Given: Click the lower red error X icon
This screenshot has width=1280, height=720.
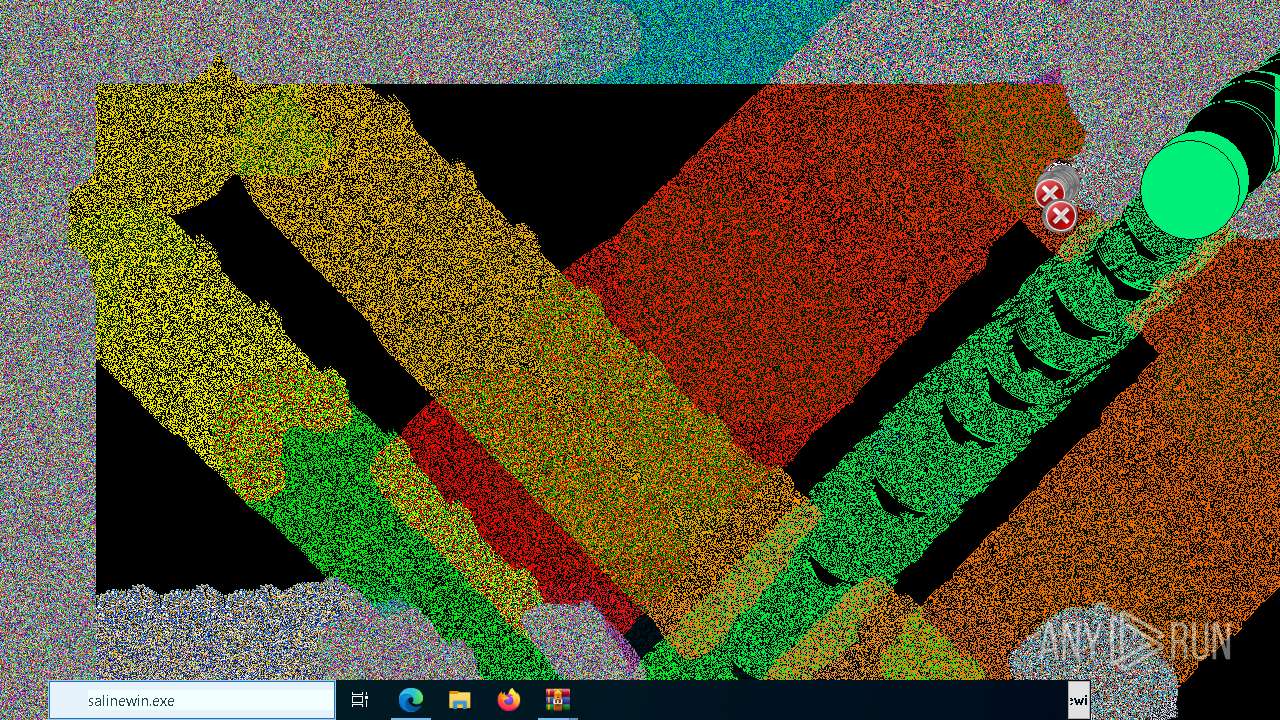Looking at the screenshot, I should (x=1060, y=216).
